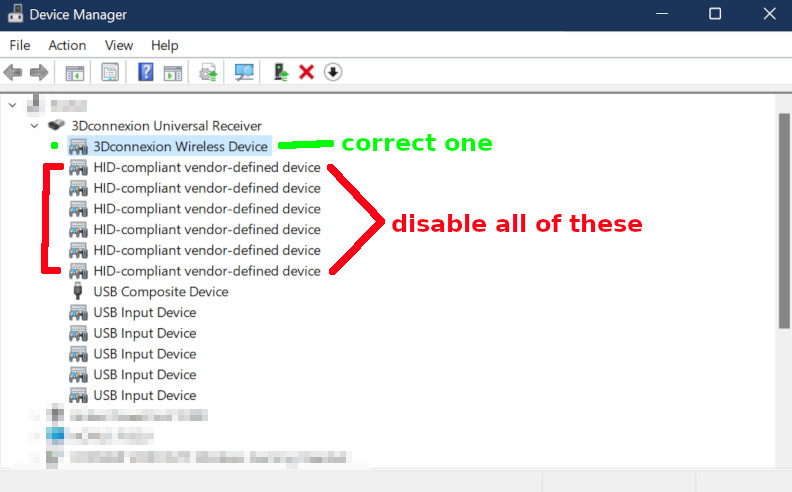Viewport: 792px width, 492px height.
Task: Toggle the action pane toolbar icon
Action: click(173, 73)
